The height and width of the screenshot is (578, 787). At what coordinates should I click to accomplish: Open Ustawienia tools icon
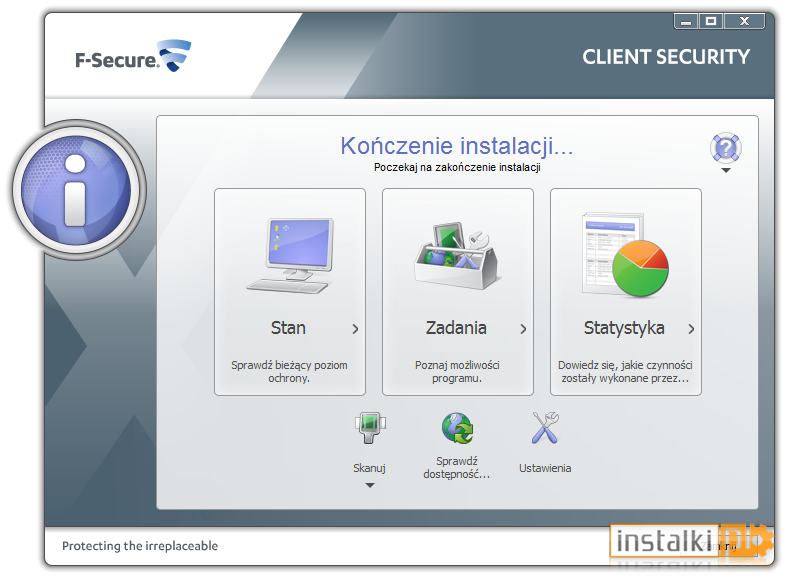[x=545, y=428]
